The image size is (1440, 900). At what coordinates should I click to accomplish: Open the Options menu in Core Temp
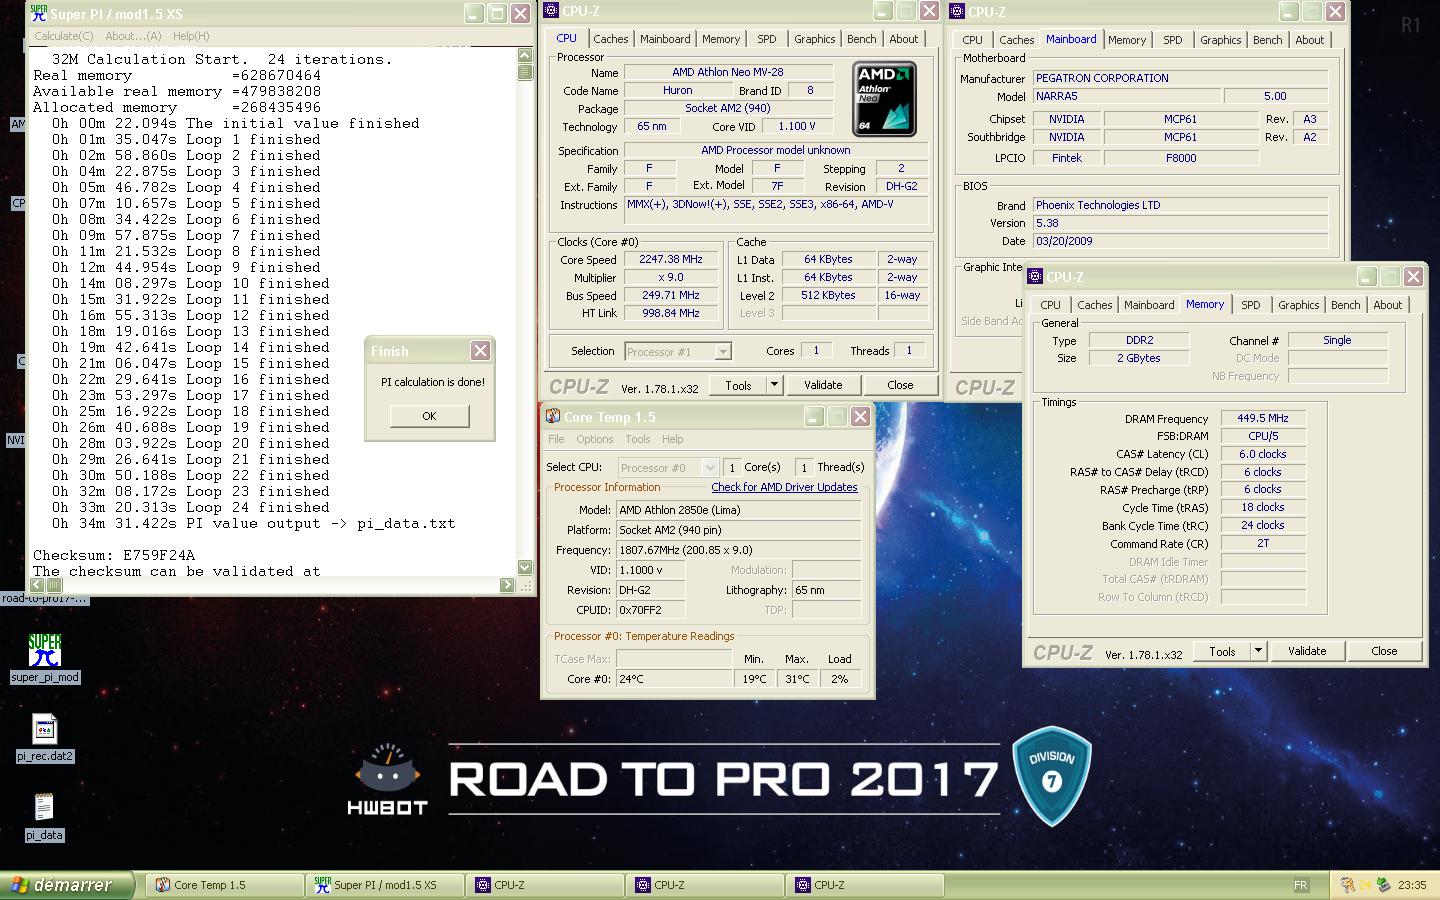point(594,439)
